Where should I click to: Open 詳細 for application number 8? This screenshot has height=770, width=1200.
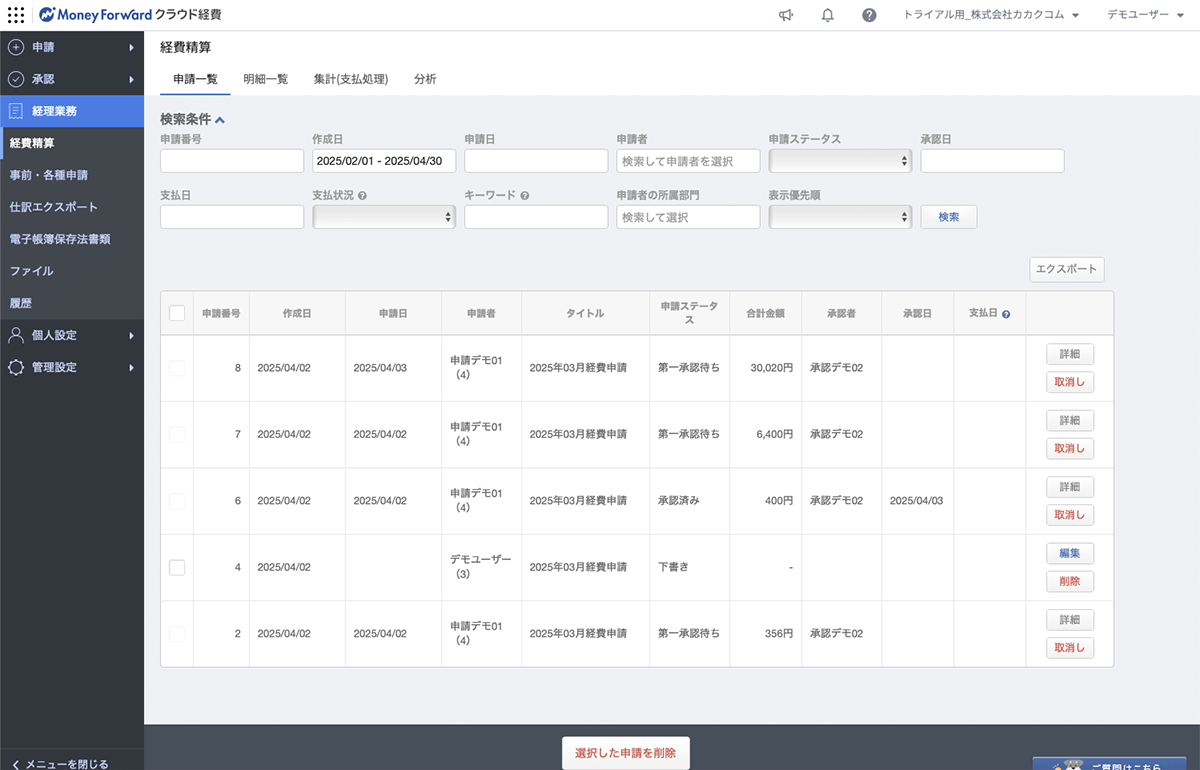(x=1070, y=354)
